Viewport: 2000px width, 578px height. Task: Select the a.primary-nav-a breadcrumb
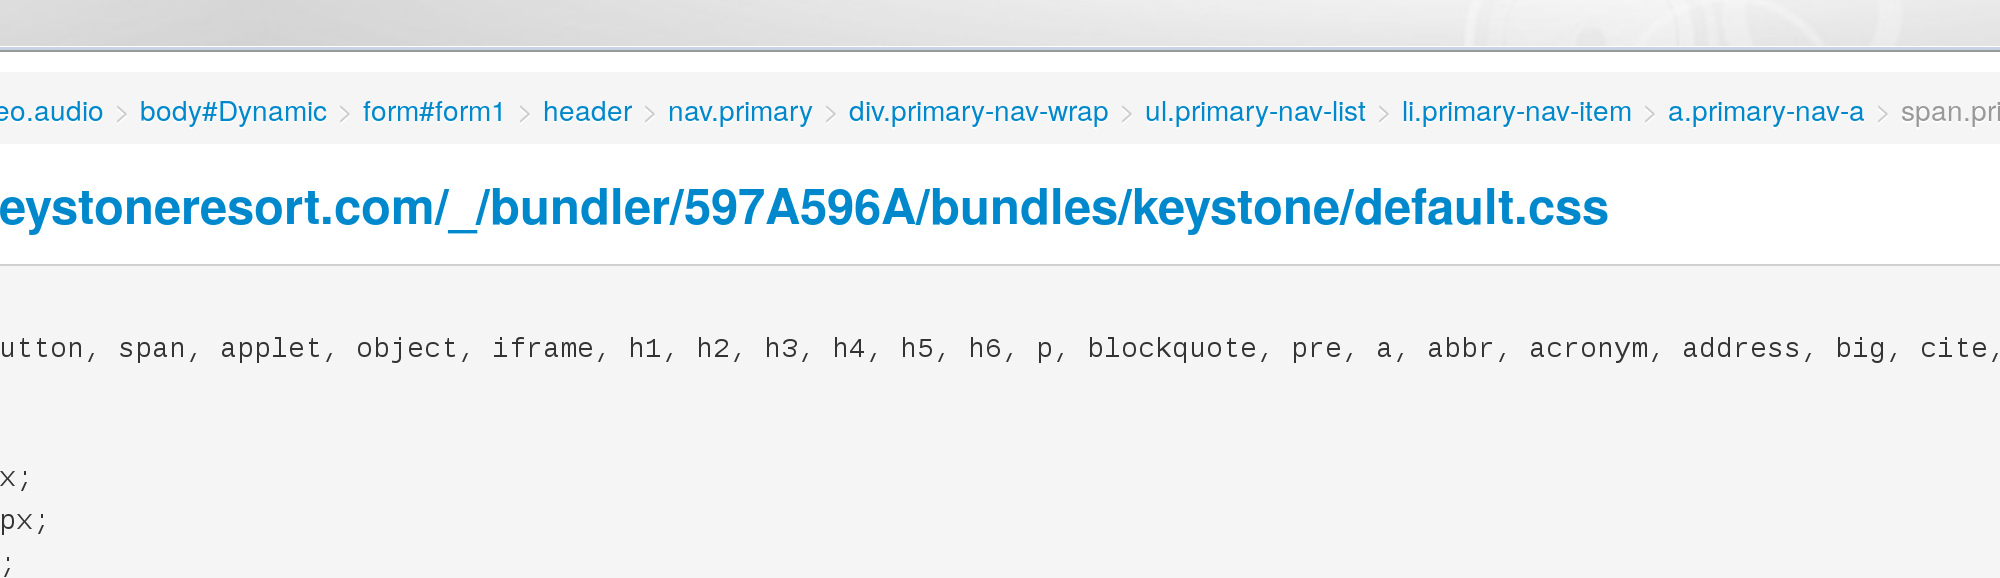pos(1765,112)
